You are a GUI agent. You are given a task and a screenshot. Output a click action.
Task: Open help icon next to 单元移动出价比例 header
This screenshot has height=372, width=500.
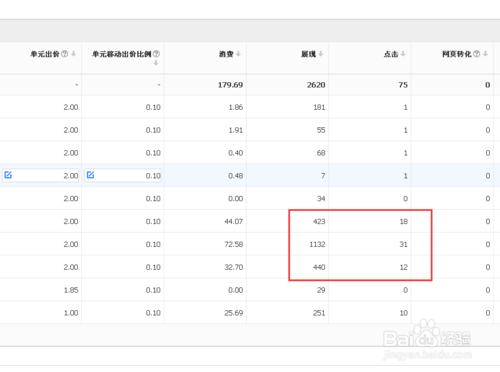click(156, 54)
